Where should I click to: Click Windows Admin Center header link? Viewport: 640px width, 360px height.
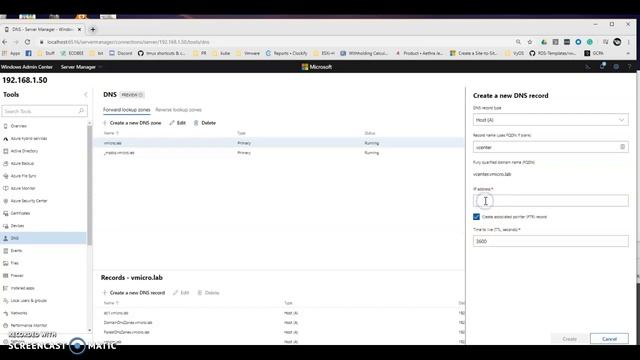27,67
